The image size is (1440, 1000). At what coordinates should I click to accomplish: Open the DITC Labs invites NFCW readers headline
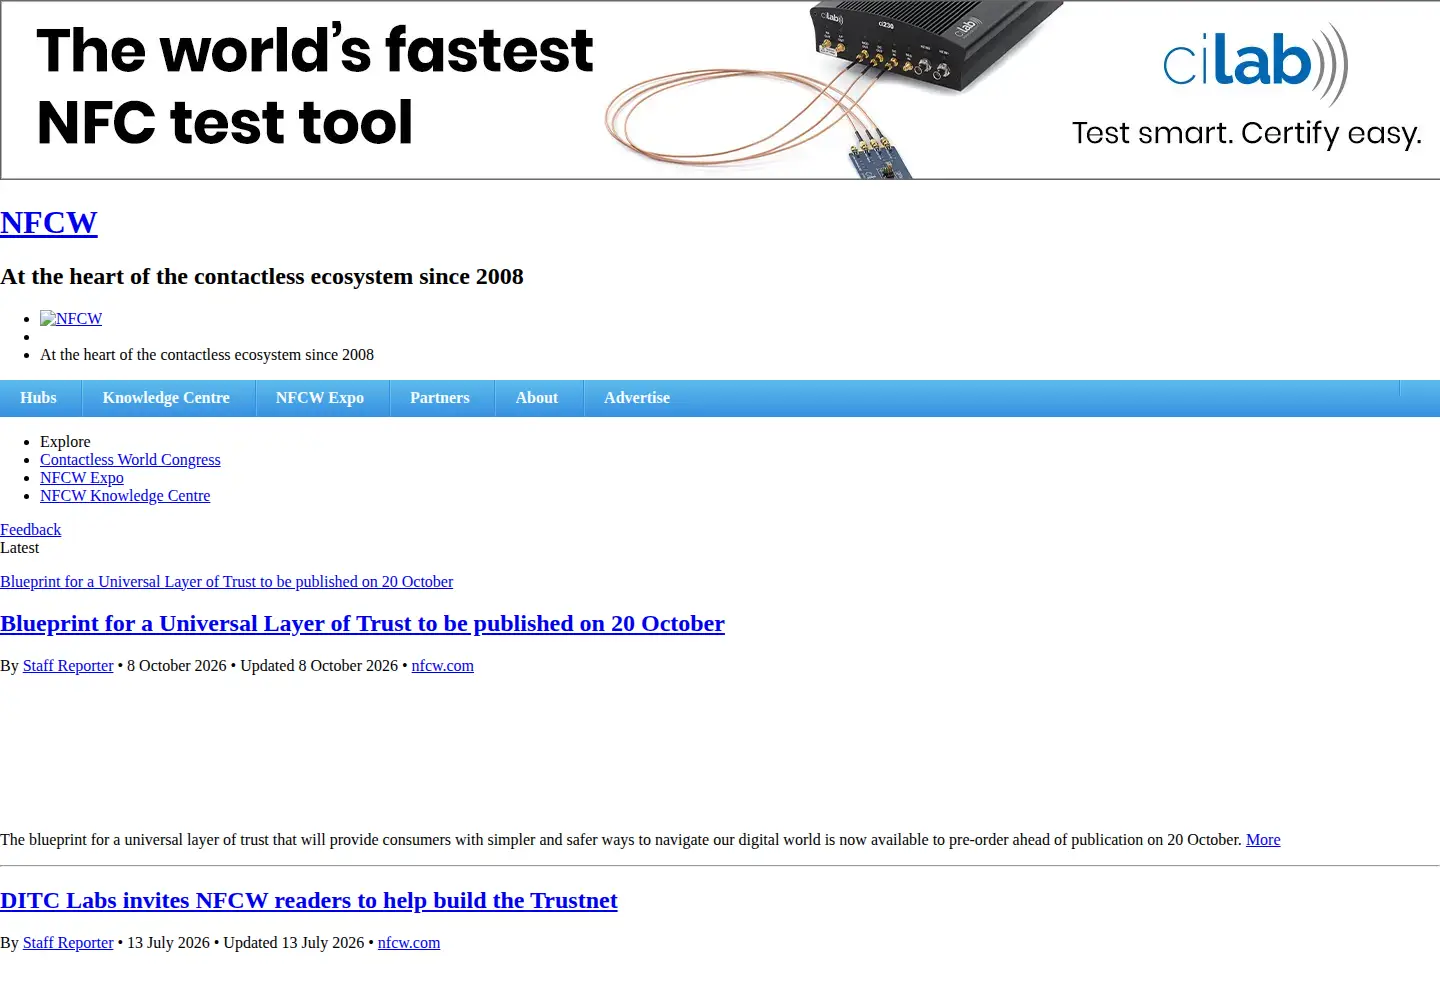[x=309, y=901]
